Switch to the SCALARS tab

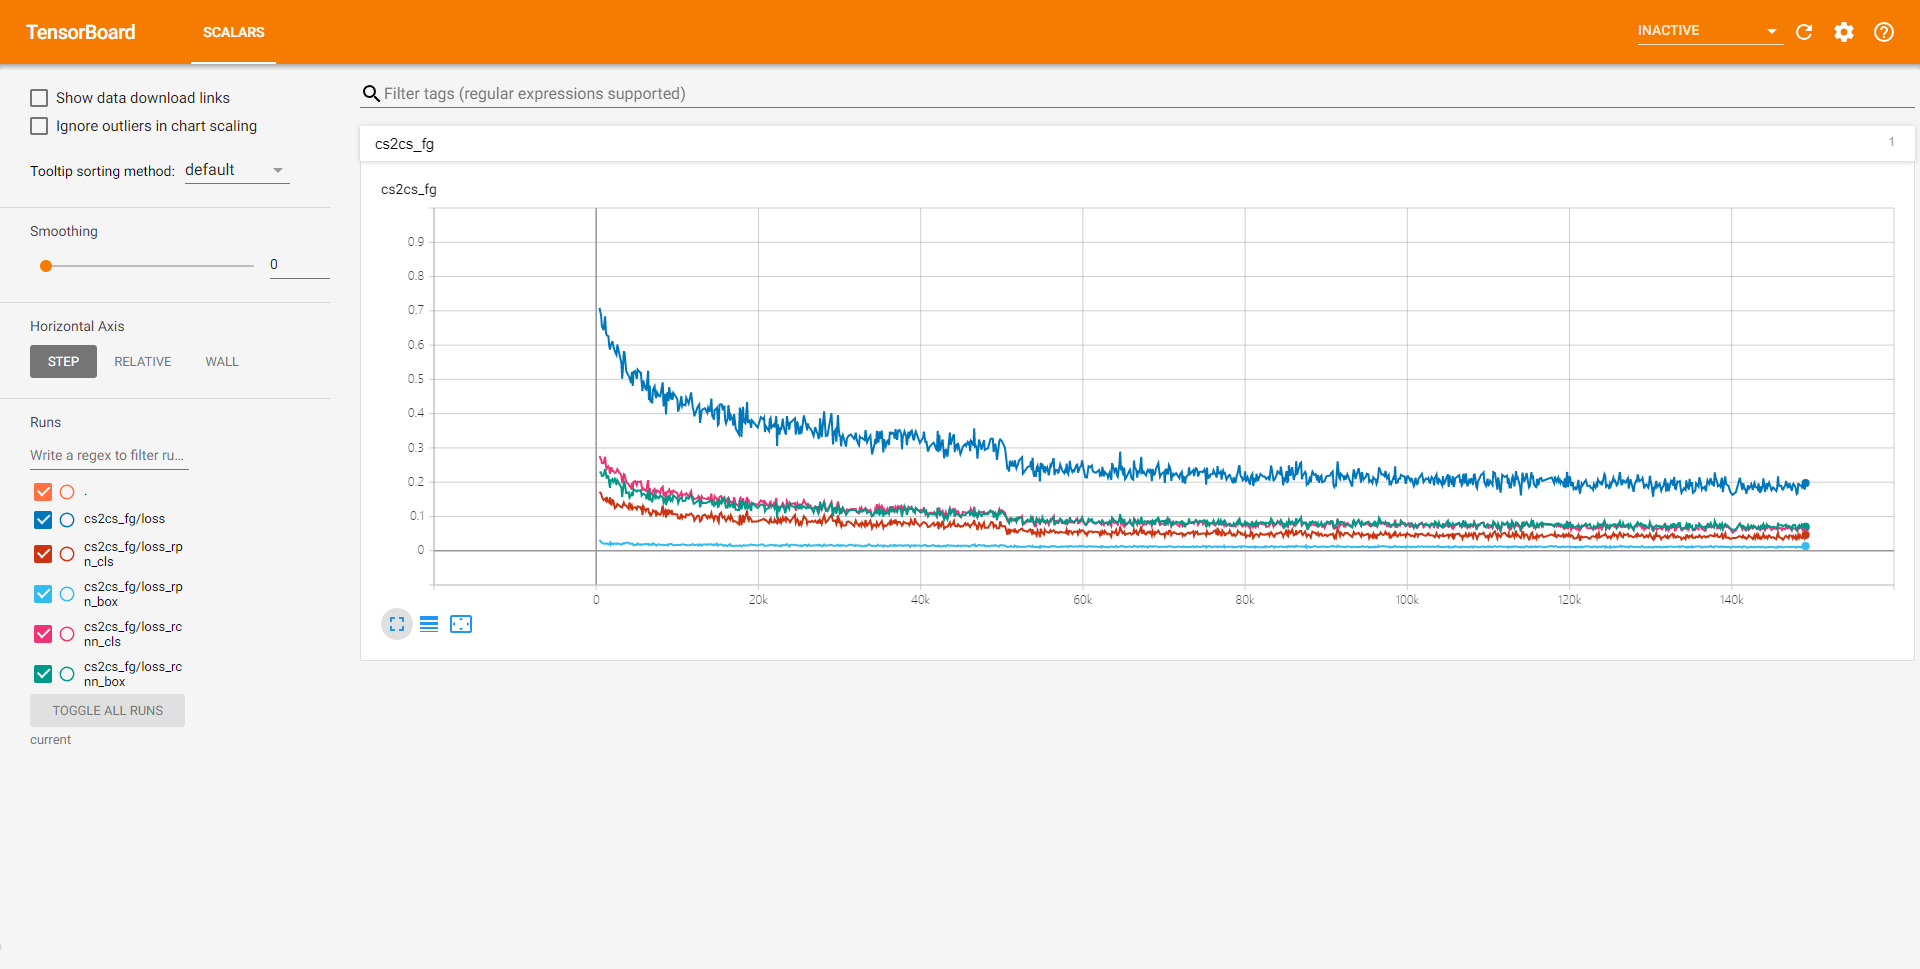click(234, 32)
